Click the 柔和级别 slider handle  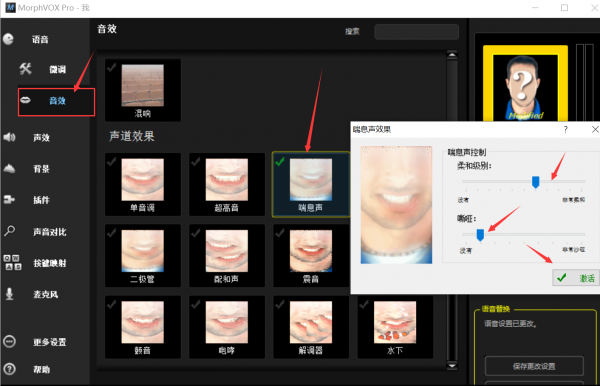[x=536, y=182]
